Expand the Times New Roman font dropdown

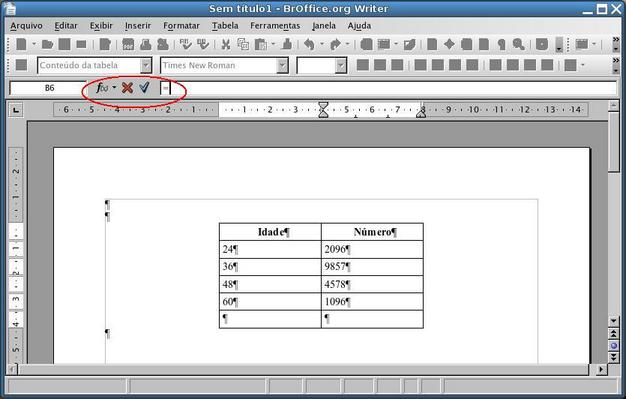click(282, 65)
